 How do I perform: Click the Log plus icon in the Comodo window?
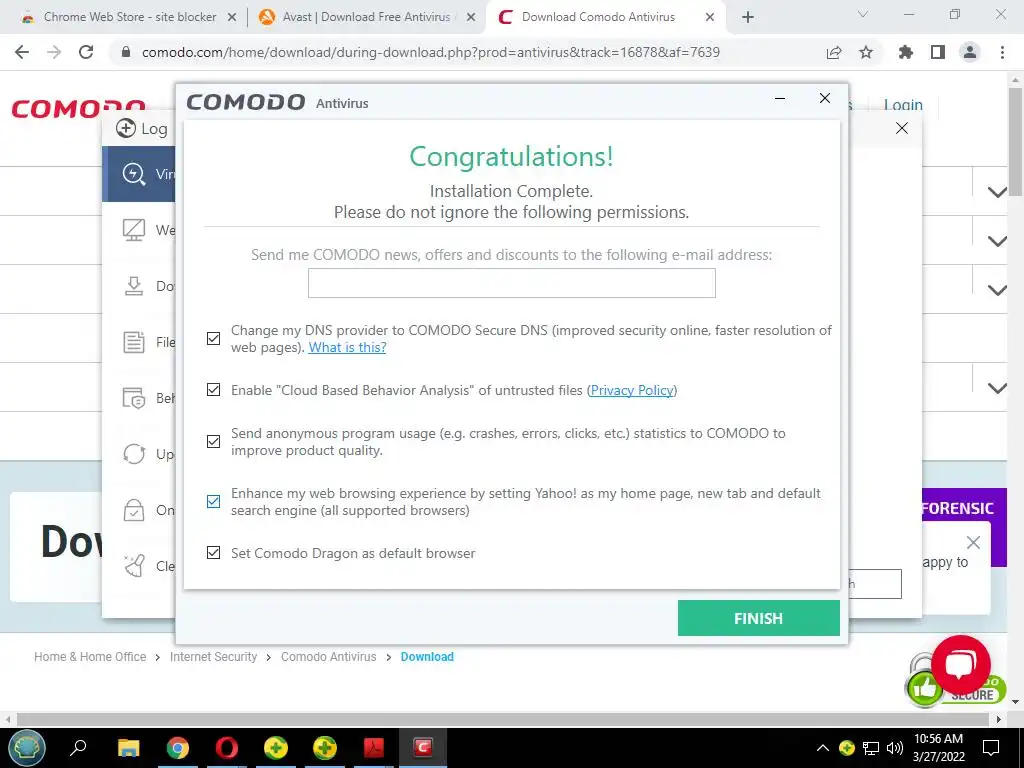(x=126, y=128)
